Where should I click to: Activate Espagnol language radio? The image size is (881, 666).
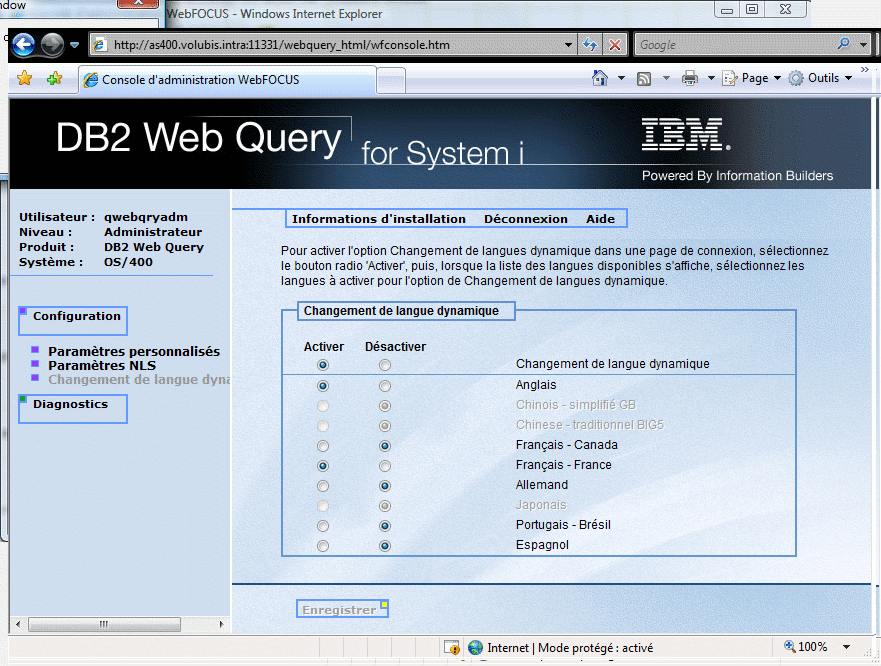click(x=323, y=546)
